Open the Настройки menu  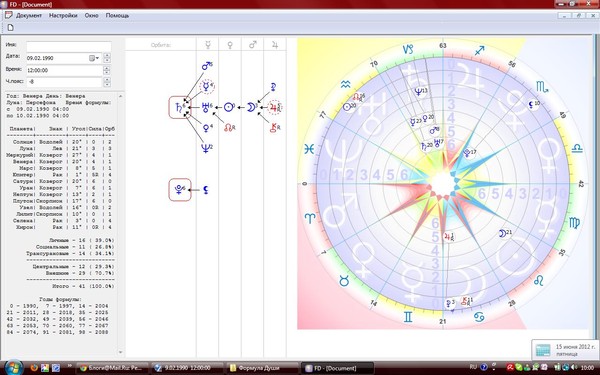click(x=63, y=16)
